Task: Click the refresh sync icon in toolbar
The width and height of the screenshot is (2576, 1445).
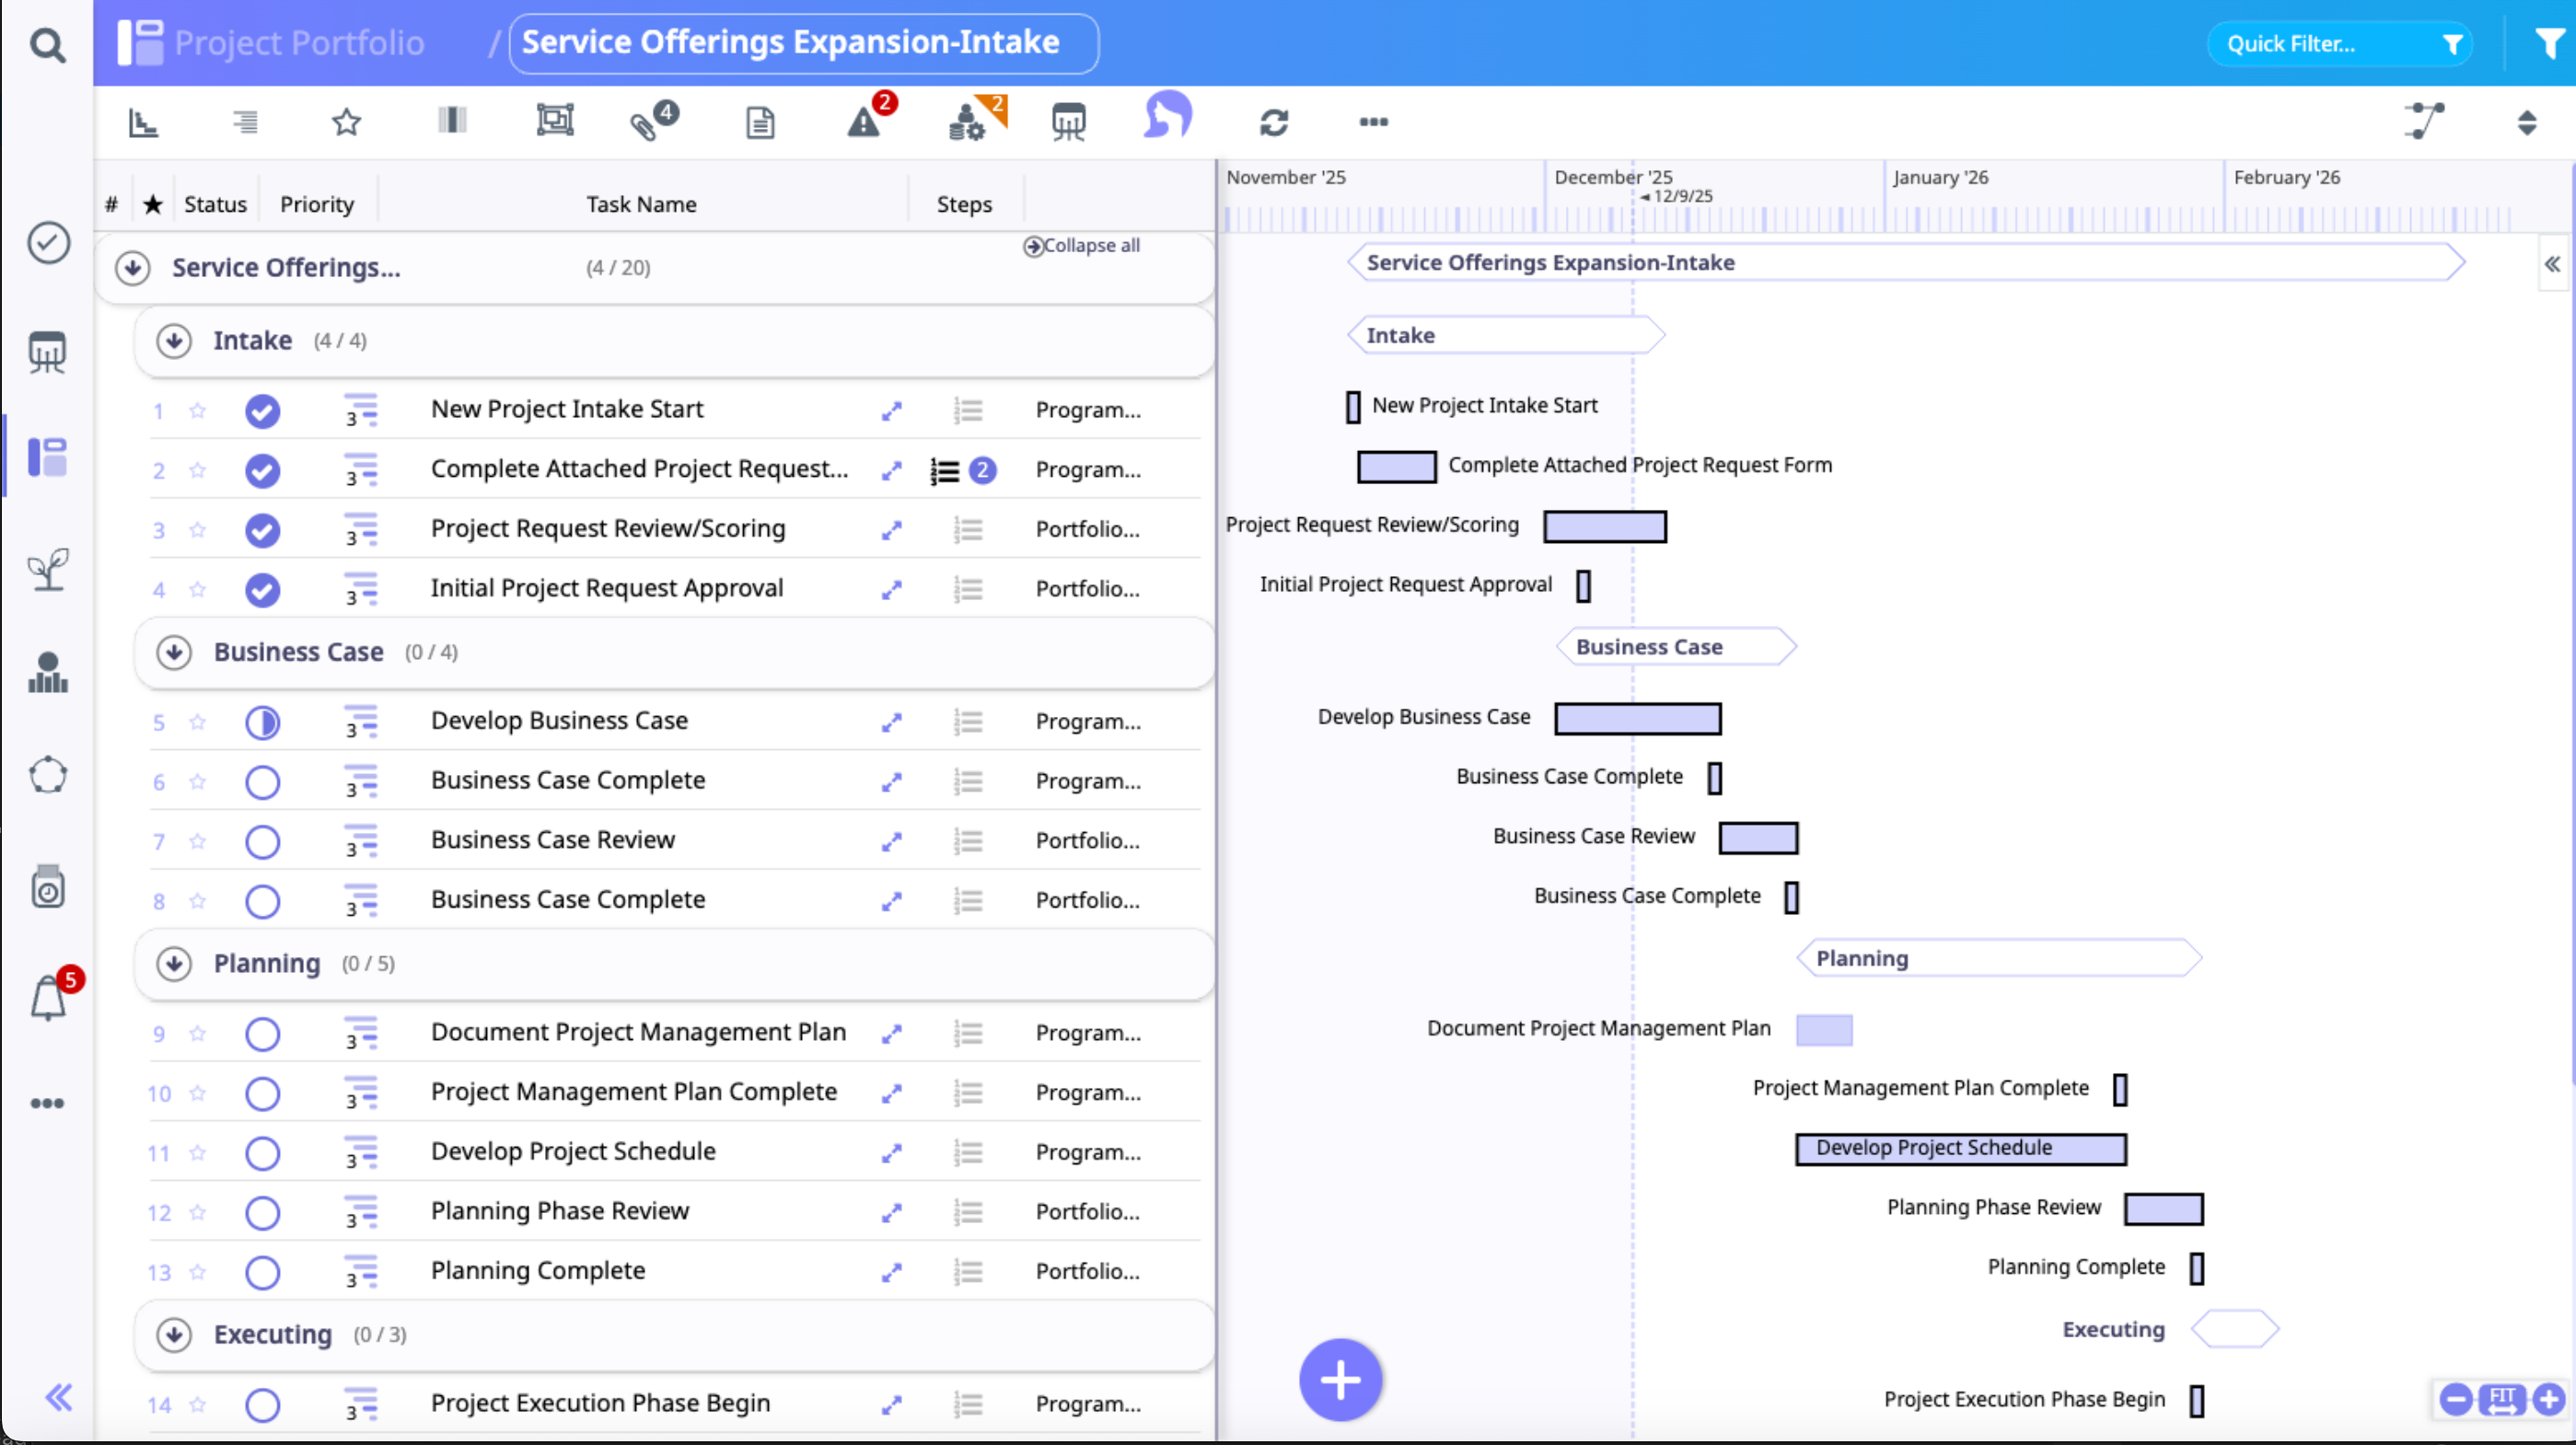Action: tap(1273, 122)
